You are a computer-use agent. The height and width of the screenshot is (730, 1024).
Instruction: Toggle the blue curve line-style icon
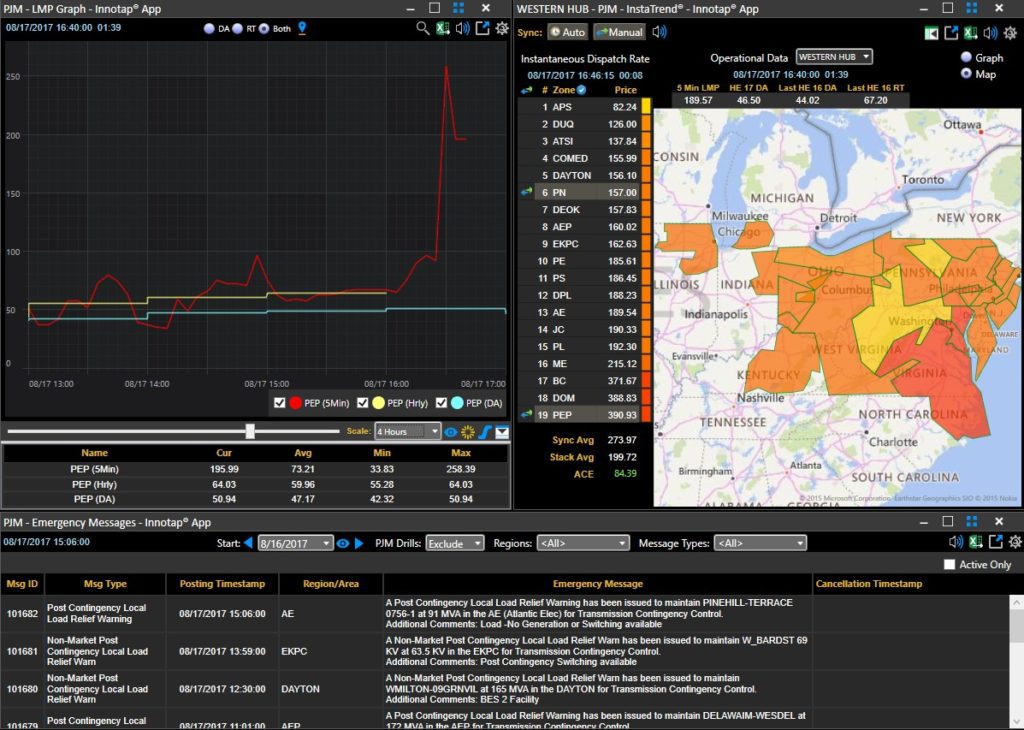485,432
